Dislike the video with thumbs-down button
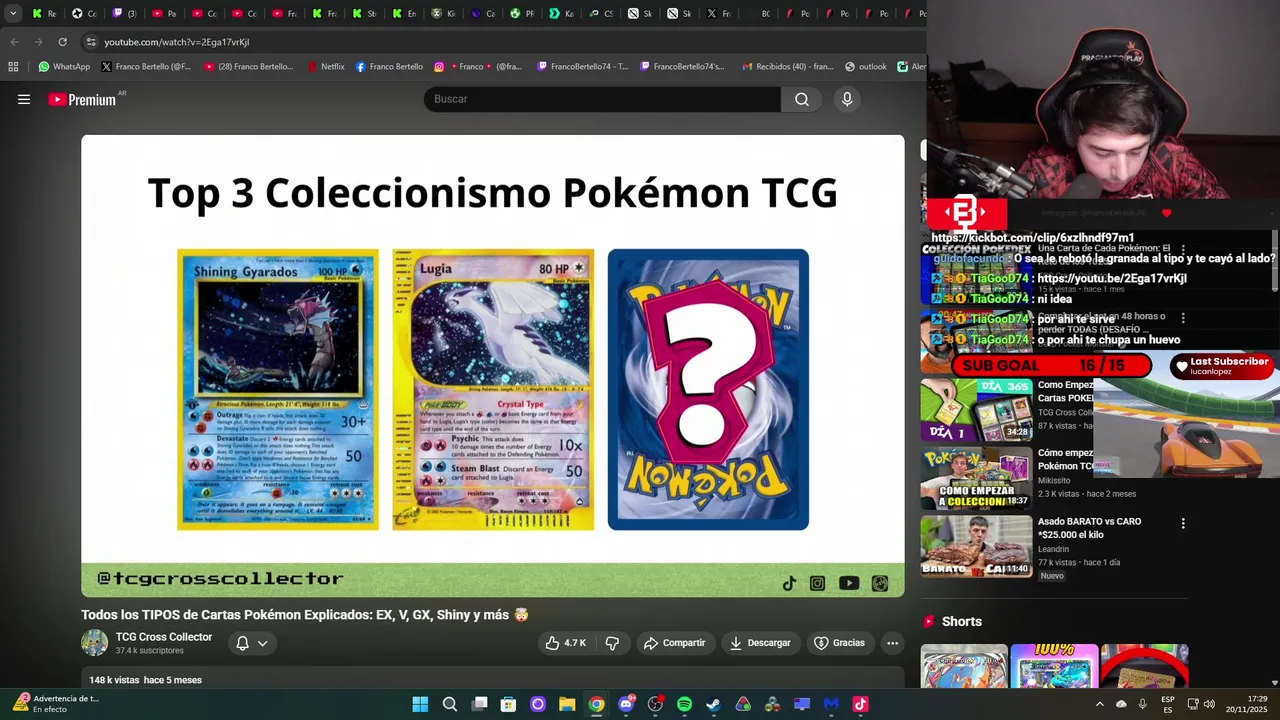This screenshot has width=1280, height=720. (x=612, y=643)
